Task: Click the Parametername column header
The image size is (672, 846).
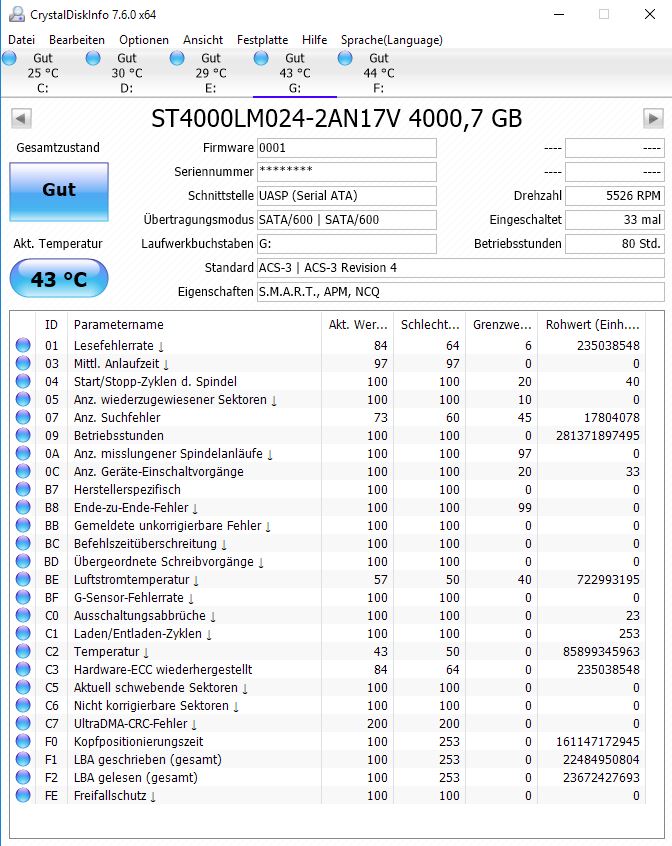Action: (x=195, y=325)
